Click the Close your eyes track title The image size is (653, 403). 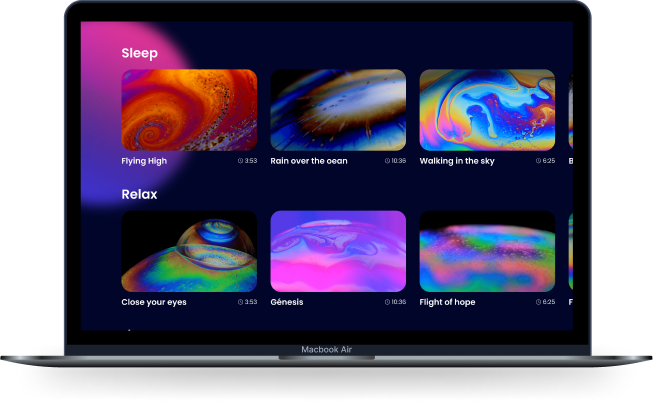[x=154, y=302]
